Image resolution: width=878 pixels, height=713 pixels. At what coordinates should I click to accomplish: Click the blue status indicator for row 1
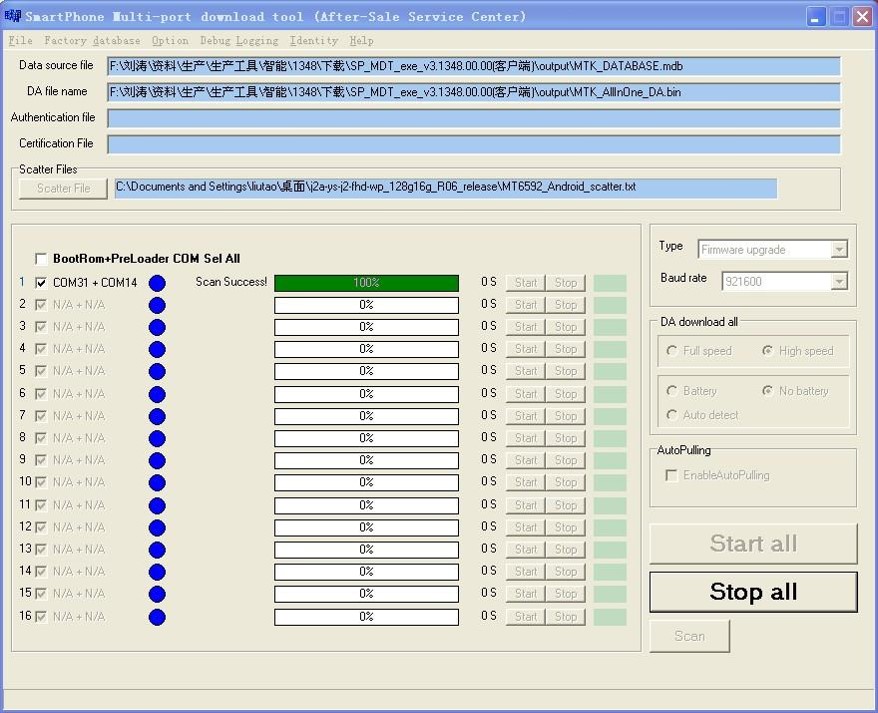click(x=157, y=283)
